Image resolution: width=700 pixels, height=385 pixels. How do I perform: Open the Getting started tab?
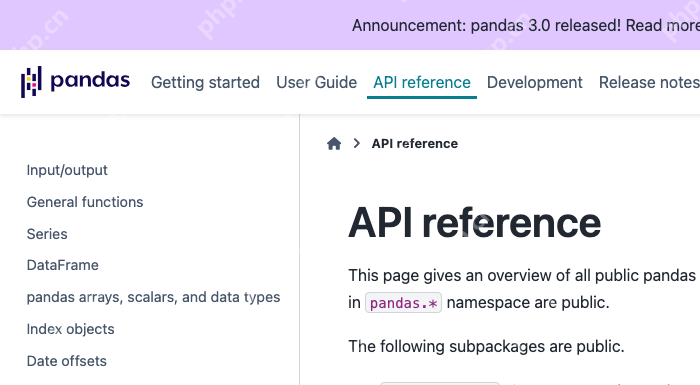coord(205,83)
